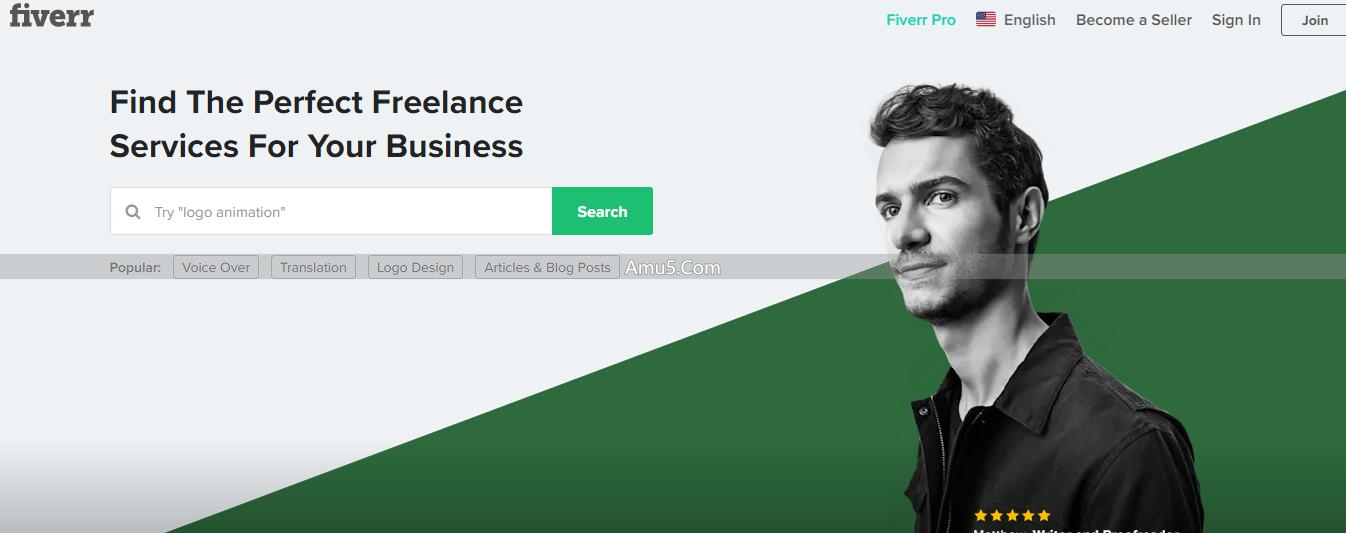Focus the "logo animation" search field
This screenshot has height=533, width=1346.
tap(331, 211)
